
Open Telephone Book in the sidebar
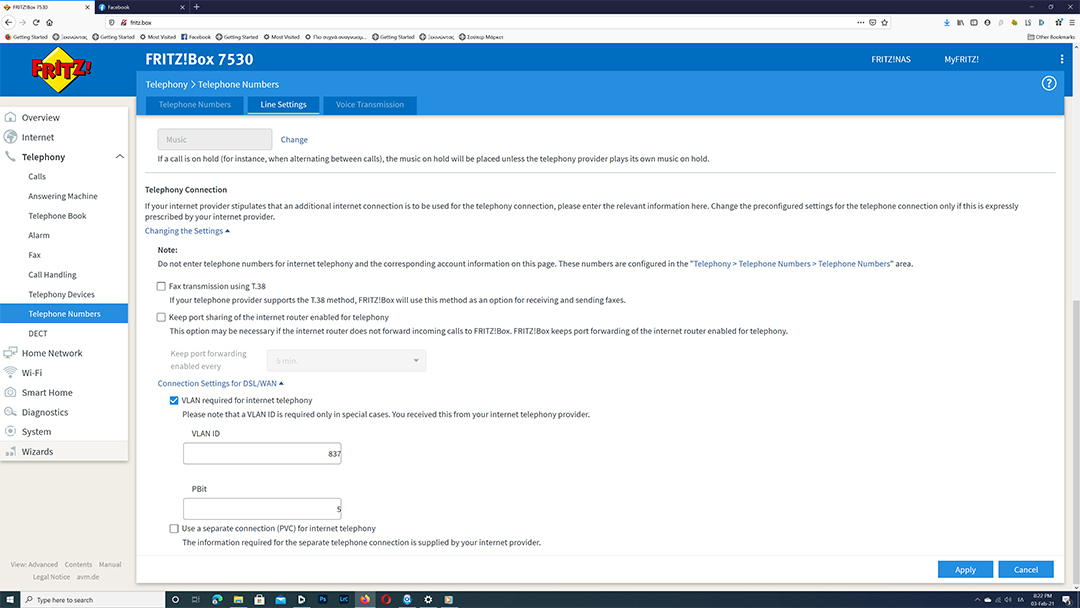coord(57,216)
